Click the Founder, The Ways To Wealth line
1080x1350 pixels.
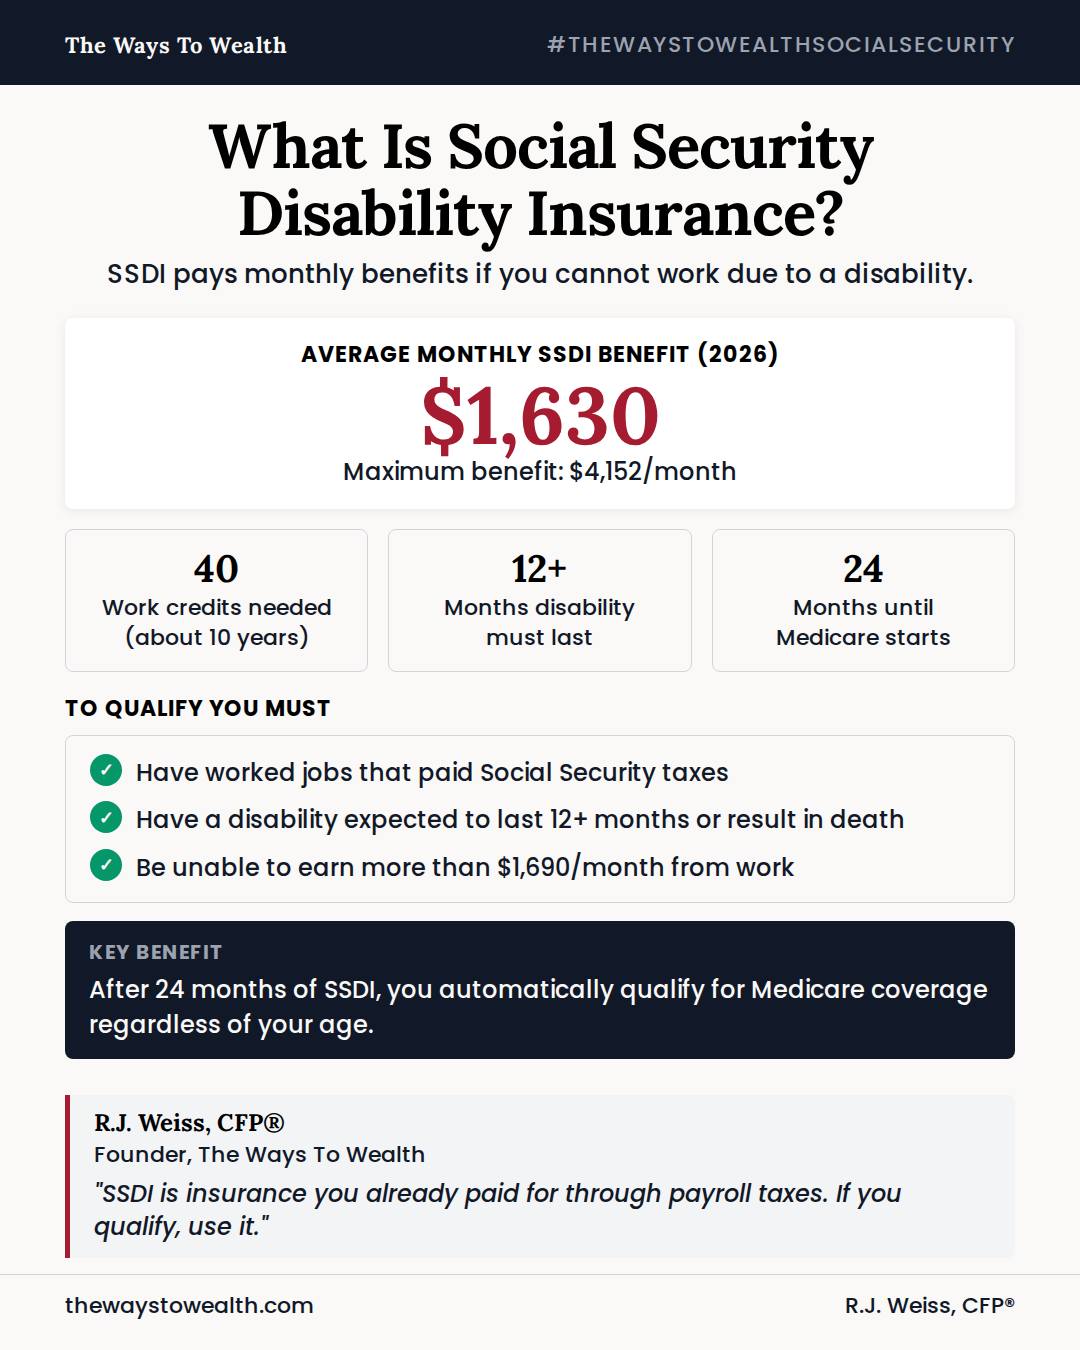[x=259, y=1154]
